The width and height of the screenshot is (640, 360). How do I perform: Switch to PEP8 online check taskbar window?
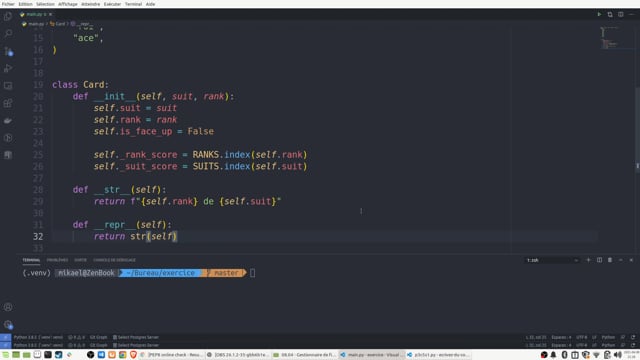[171, 355]
